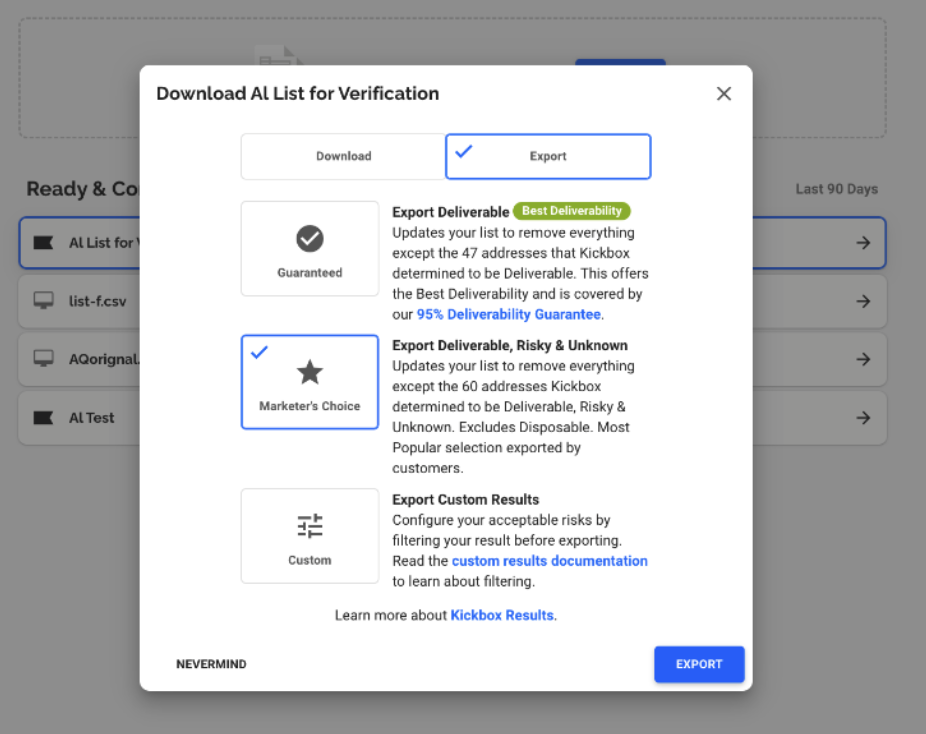Screen dimensions: 926x734
Task: Click the dialog title Download AI List for Verification
Action: (x=298, y=93)
